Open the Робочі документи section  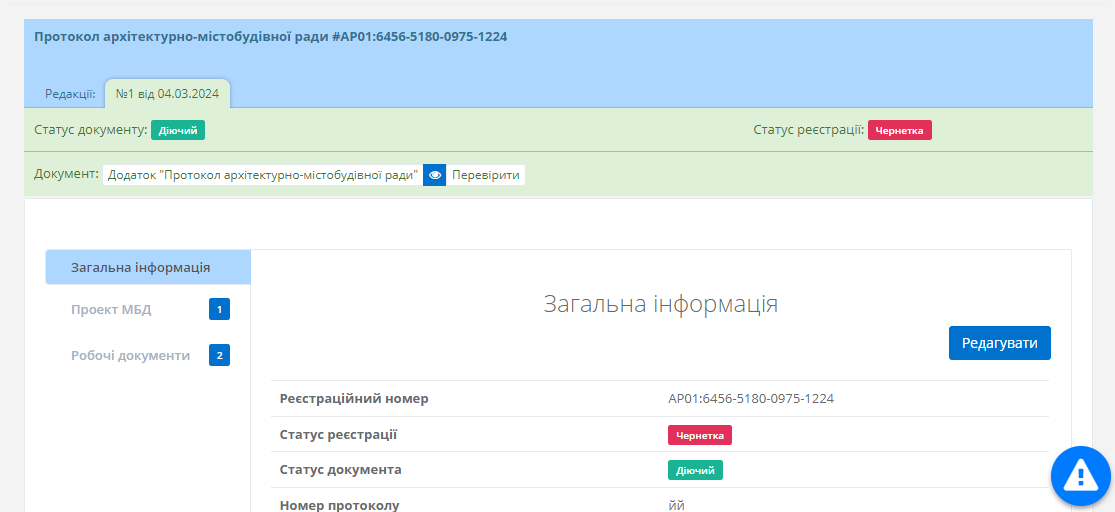click(130, 355)
